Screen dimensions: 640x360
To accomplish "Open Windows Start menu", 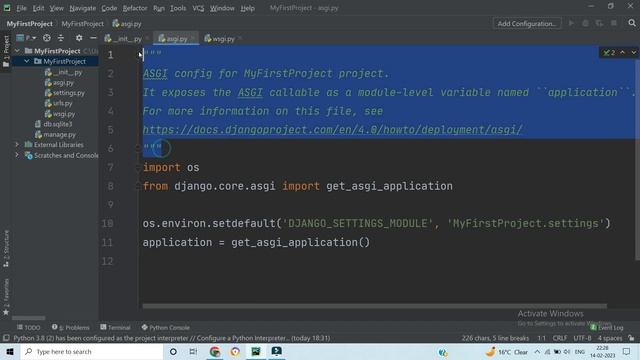I will tap(10, 351).
